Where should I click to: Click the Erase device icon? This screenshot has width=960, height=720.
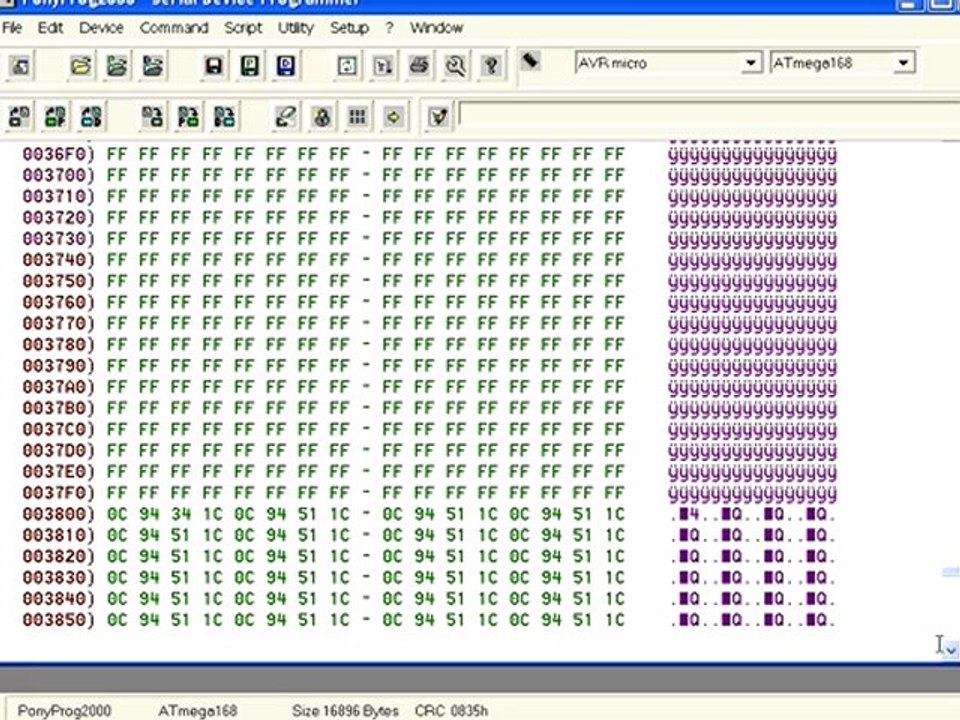[286, 116]
